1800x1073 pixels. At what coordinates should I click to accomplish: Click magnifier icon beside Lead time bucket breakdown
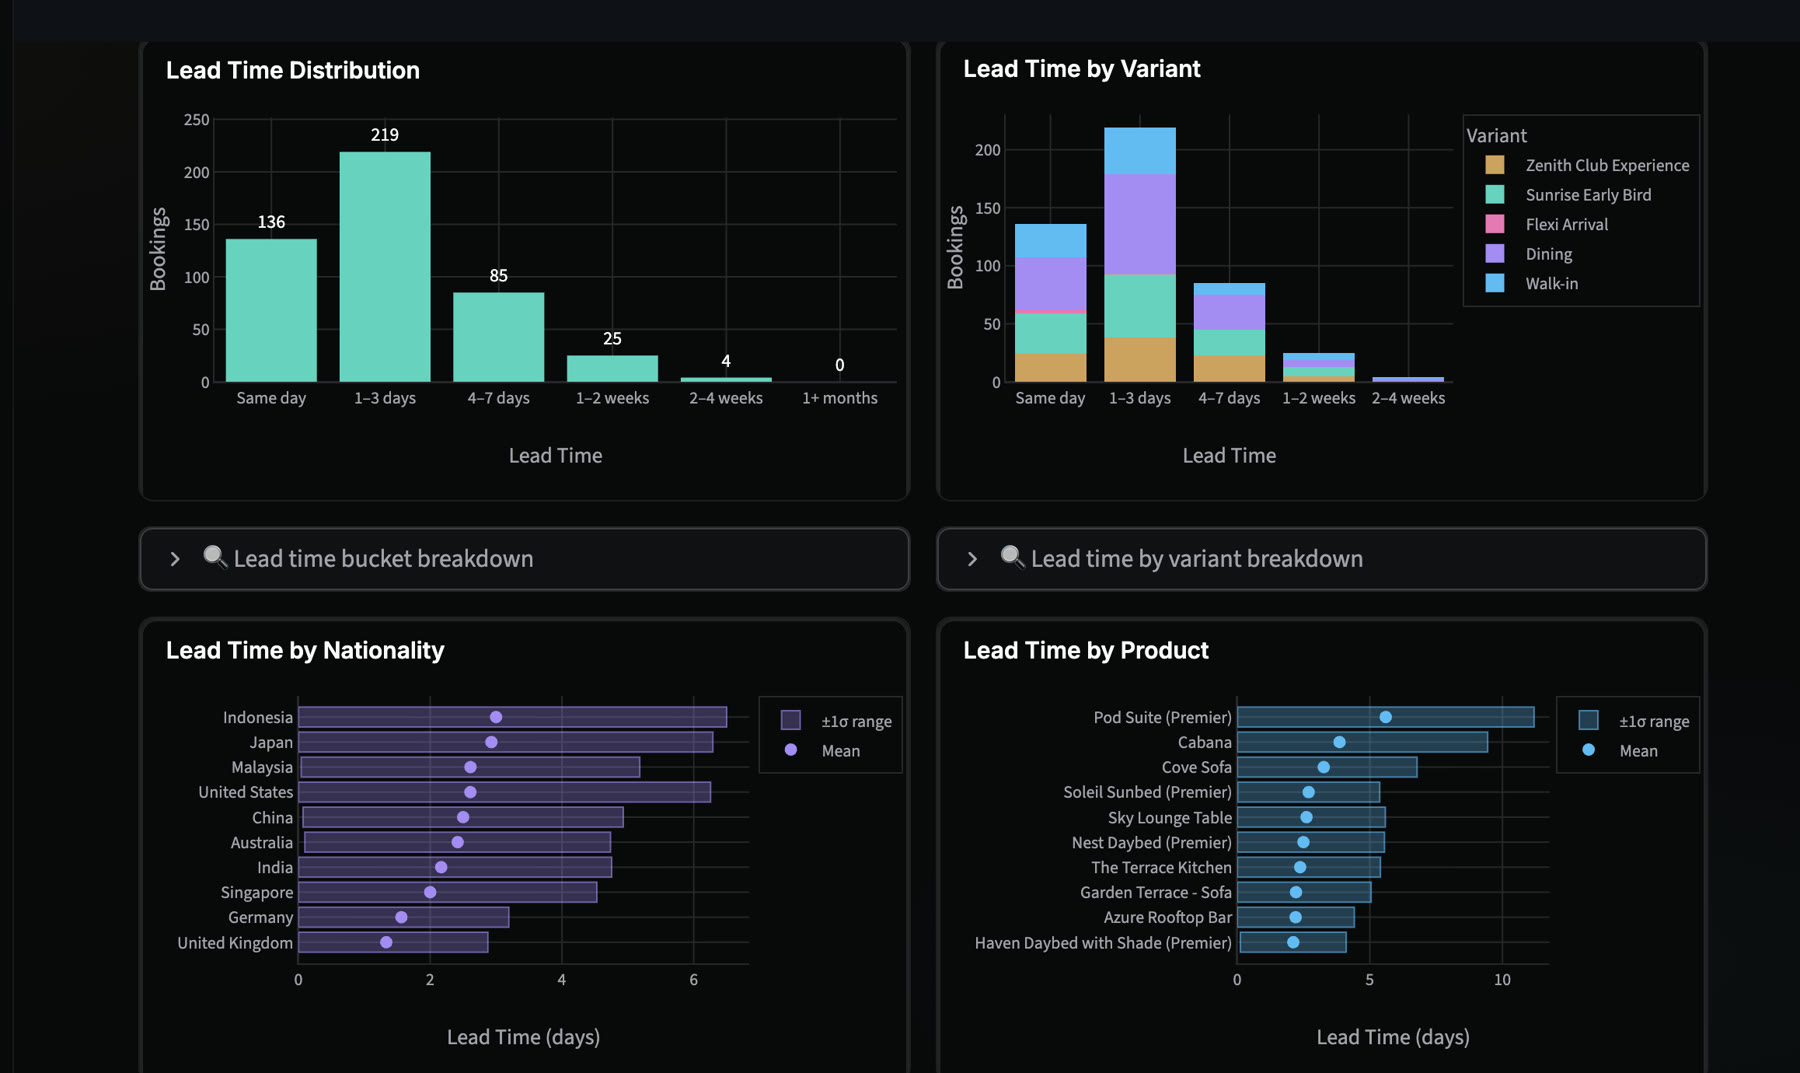point(215,557)
